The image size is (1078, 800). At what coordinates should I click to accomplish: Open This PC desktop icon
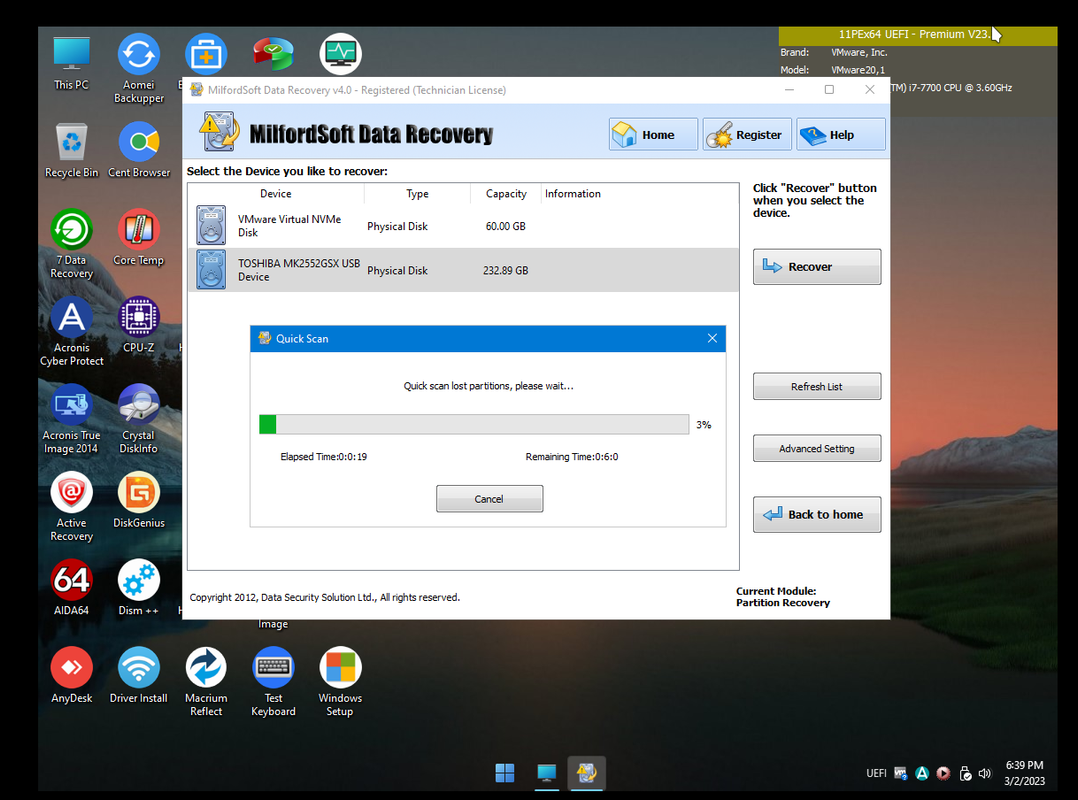pos(72,63)
